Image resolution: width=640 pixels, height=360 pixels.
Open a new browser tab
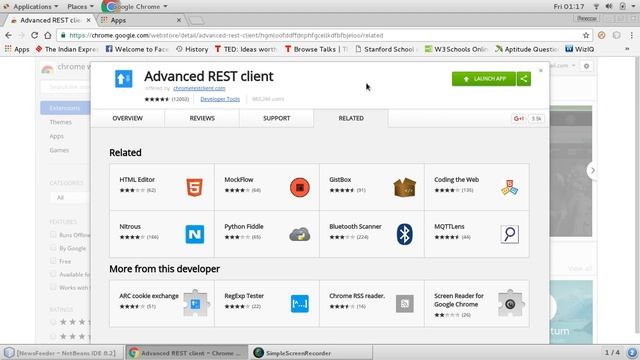(x=196, y=20)
